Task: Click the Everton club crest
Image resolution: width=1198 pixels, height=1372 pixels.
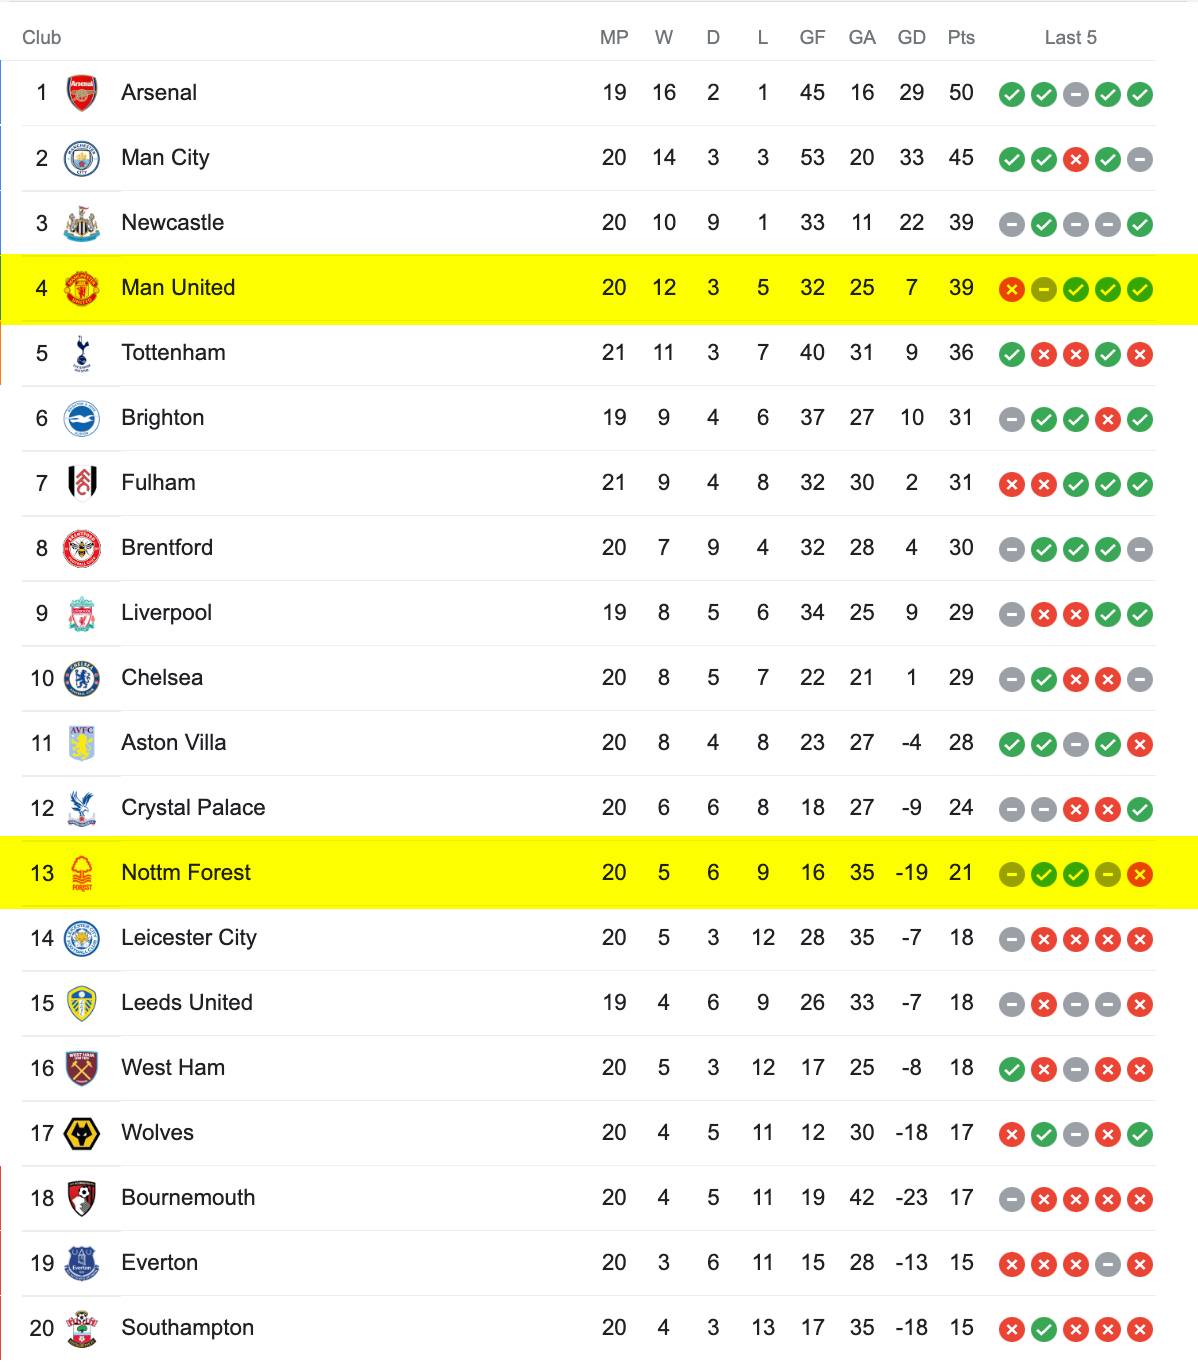Action: [82, 1263]
